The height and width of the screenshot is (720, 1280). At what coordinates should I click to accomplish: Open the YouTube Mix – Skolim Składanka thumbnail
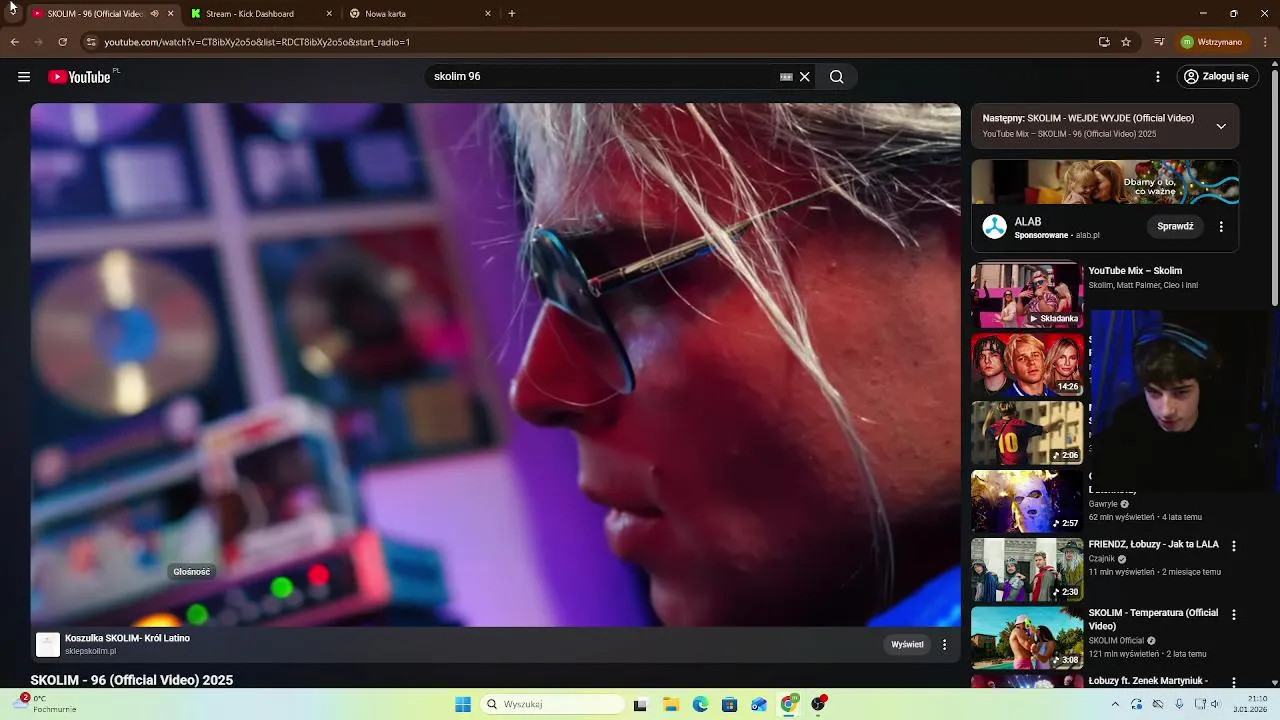click(1027, 295)
